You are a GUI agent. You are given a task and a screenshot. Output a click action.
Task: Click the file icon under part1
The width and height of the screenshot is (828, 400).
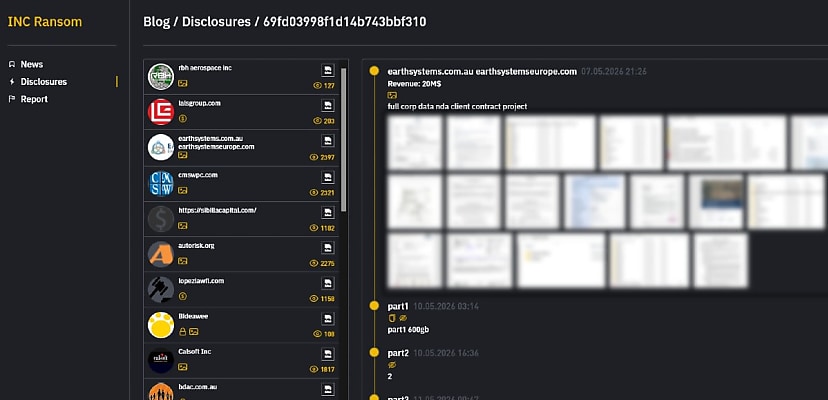(392, 318)
